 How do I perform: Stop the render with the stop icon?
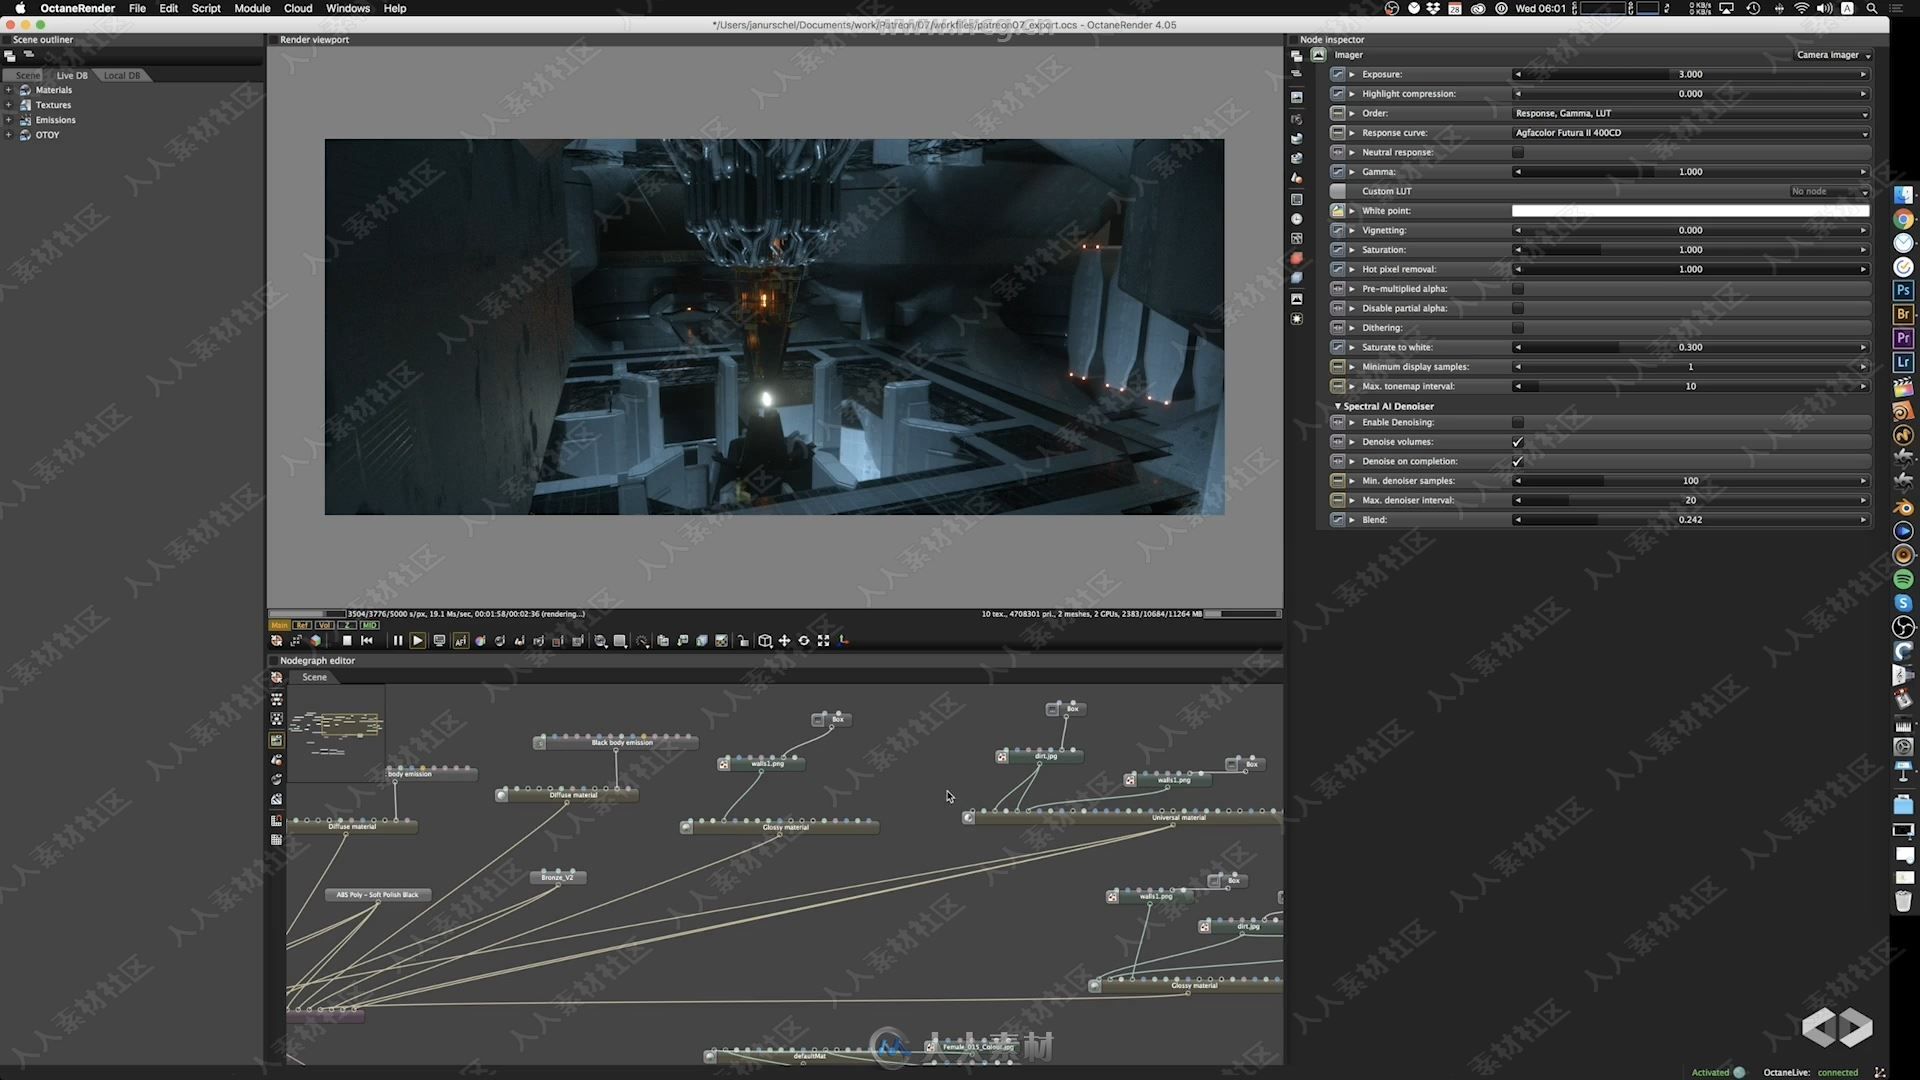347,641
